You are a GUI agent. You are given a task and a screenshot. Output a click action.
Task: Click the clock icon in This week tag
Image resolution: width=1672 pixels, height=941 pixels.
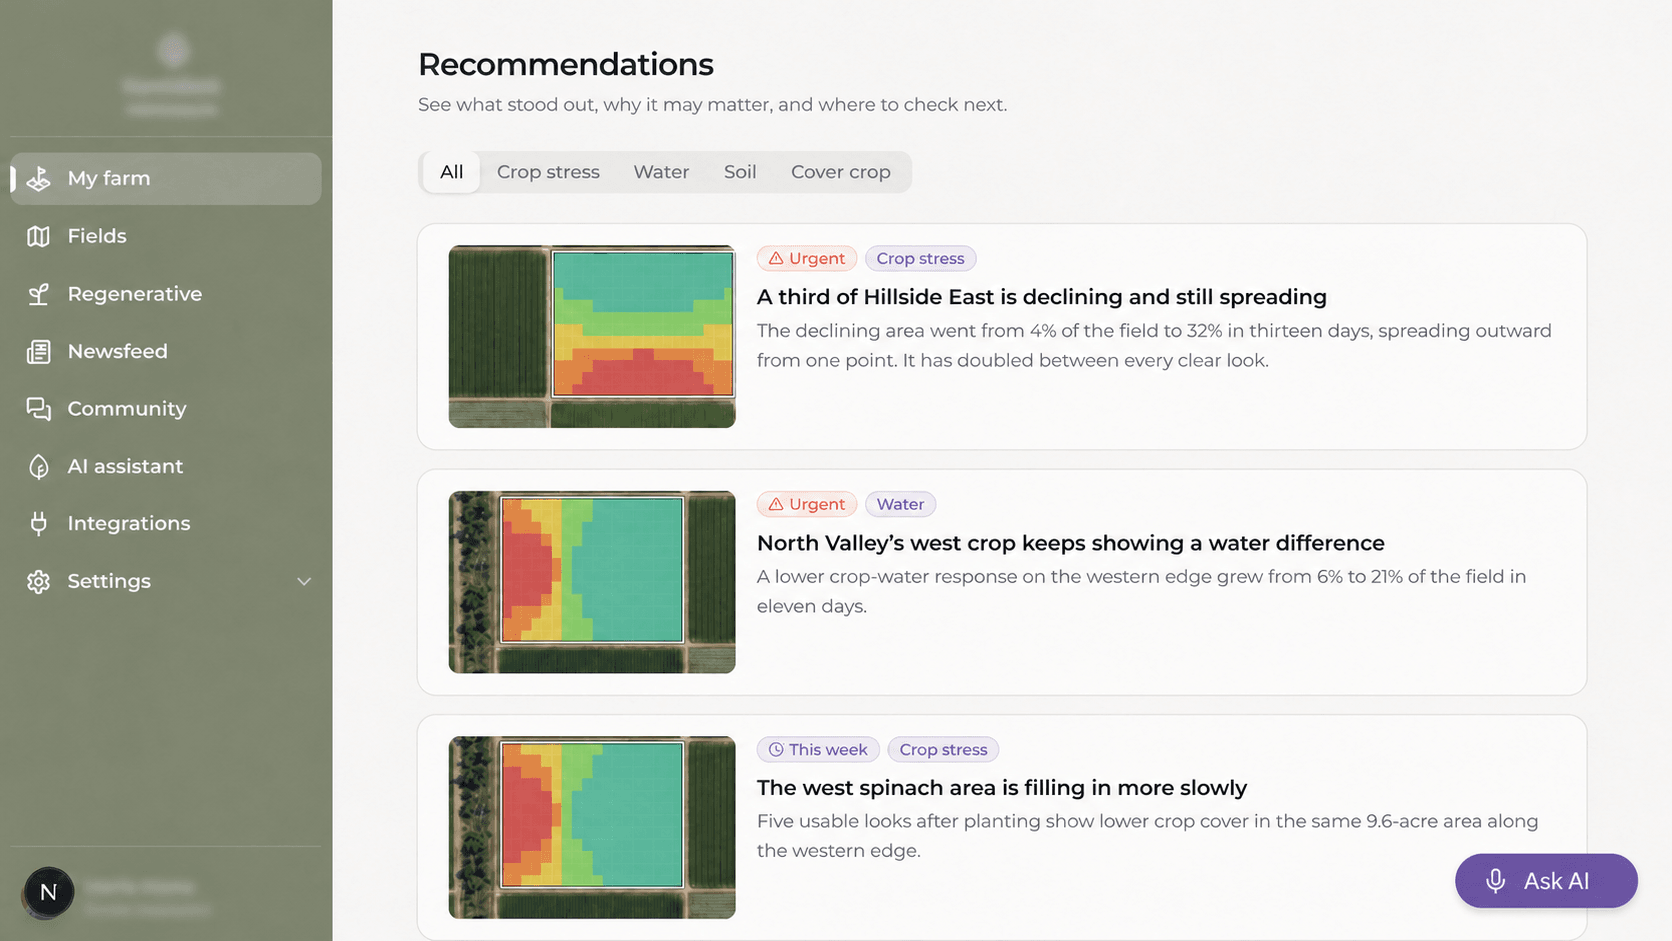776,750
